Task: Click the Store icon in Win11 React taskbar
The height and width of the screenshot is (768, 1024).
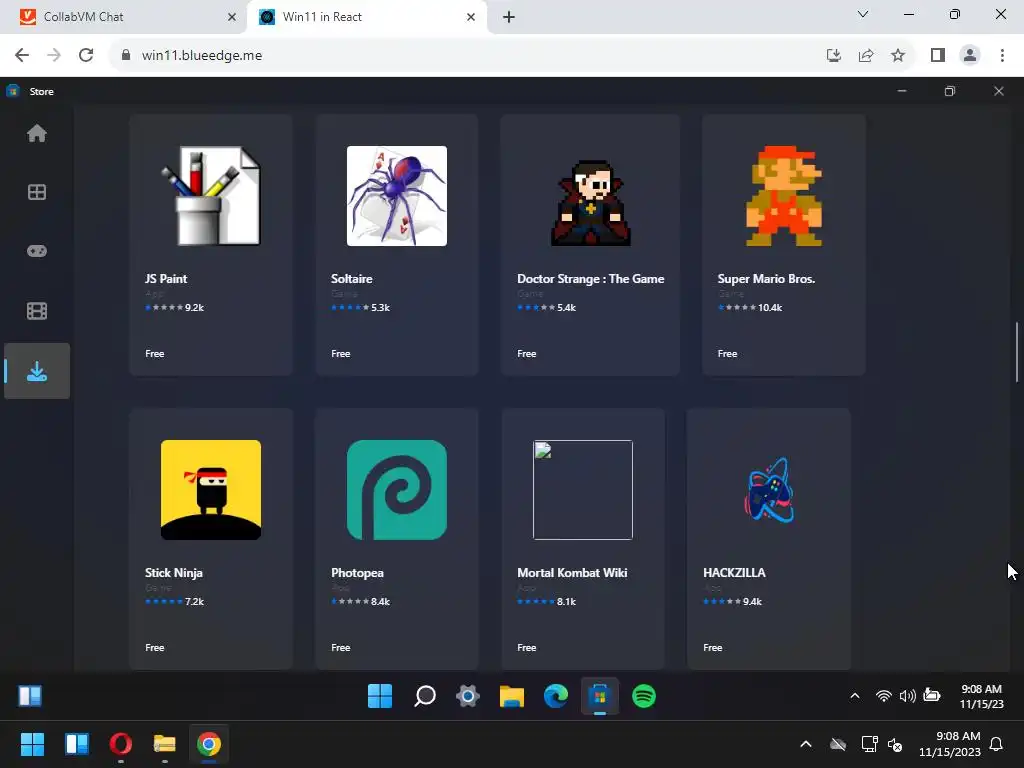Action: pyautogui.click(x=600, y=696)
